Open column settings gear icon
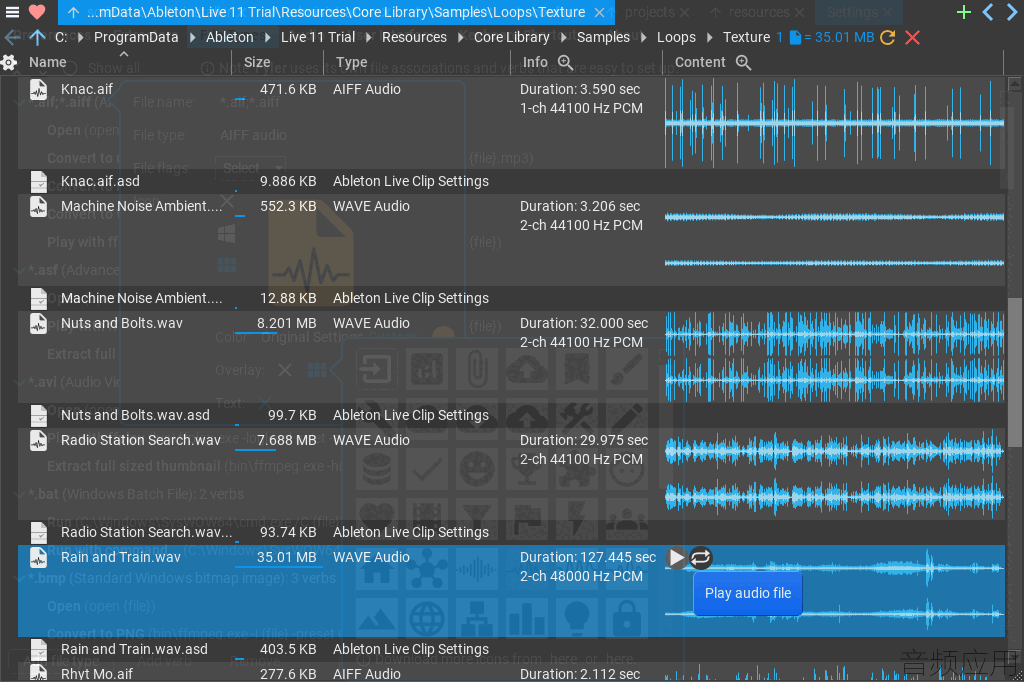Viewport: 1024px width, 682px height. point(9,63)
